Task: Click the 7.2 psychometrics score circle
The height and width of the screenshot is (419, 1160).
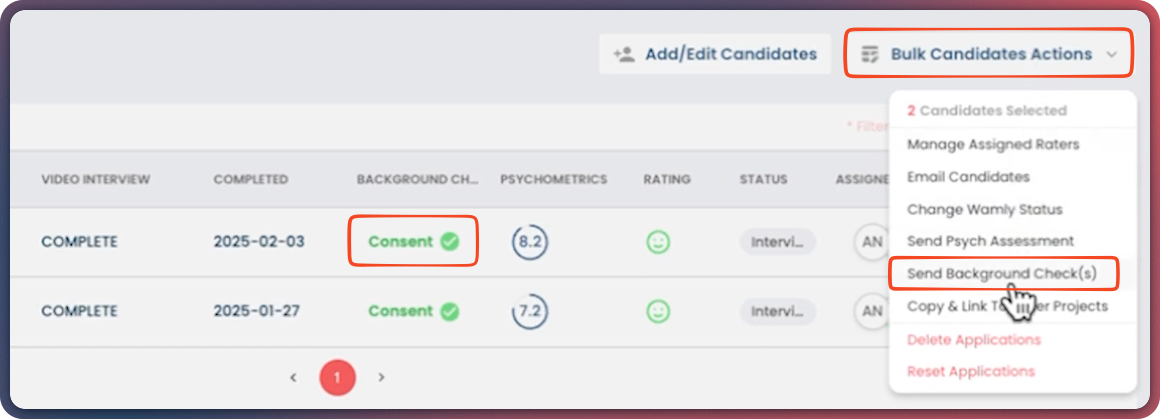Action: [529, 311]
